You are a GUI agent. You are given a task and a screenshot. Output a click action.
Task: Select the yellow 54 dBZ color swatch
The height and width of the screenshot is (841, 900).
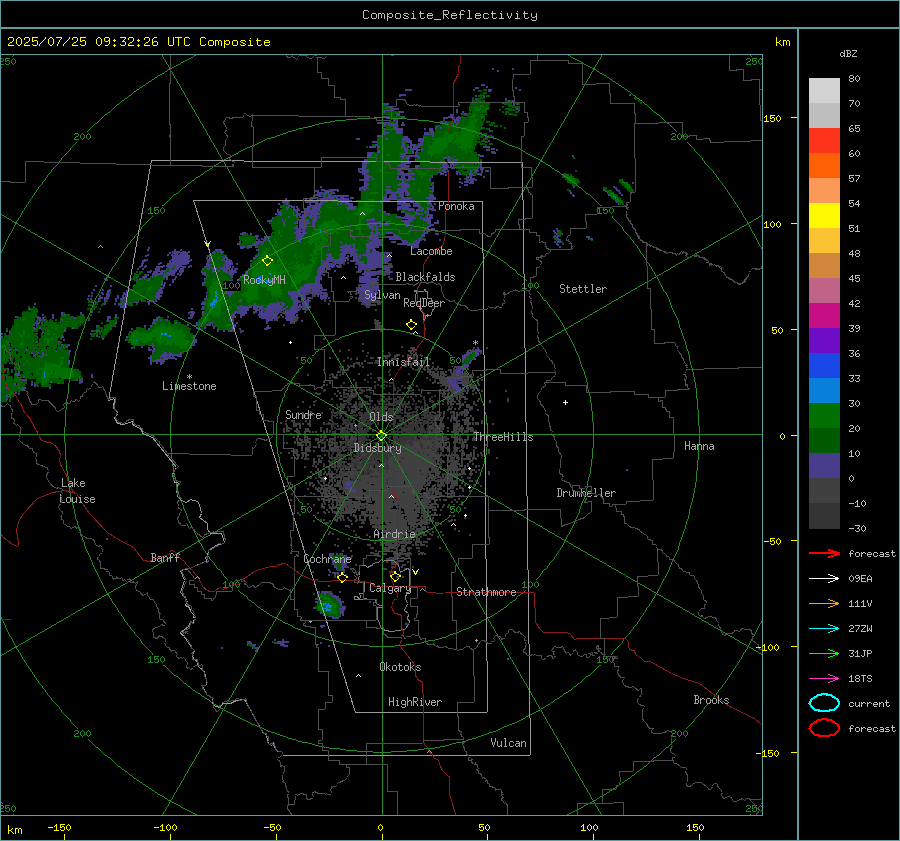824,215
